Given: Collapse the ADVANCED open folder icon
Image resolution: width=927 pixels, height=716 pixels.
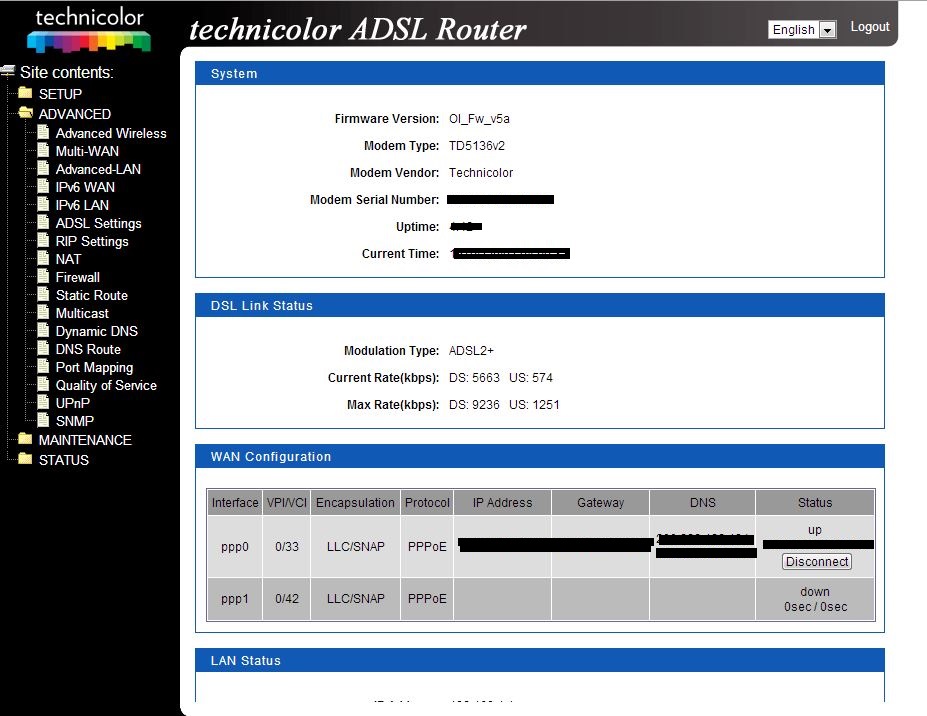Looking at the screenshot, I should point(25,112).
